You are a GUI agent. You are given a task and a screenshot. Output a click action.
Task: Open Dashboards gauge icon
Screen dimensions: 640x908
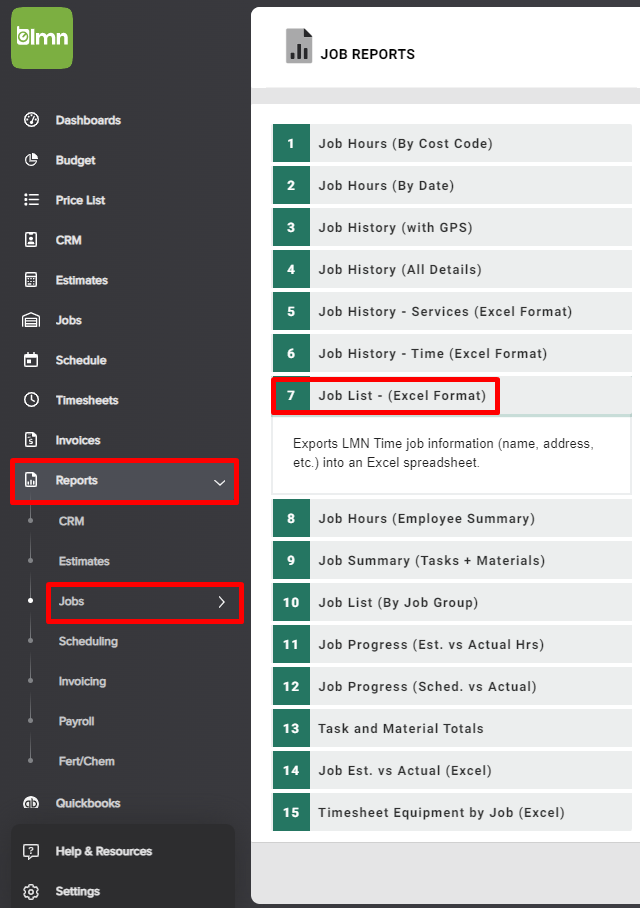pos(31,120)
